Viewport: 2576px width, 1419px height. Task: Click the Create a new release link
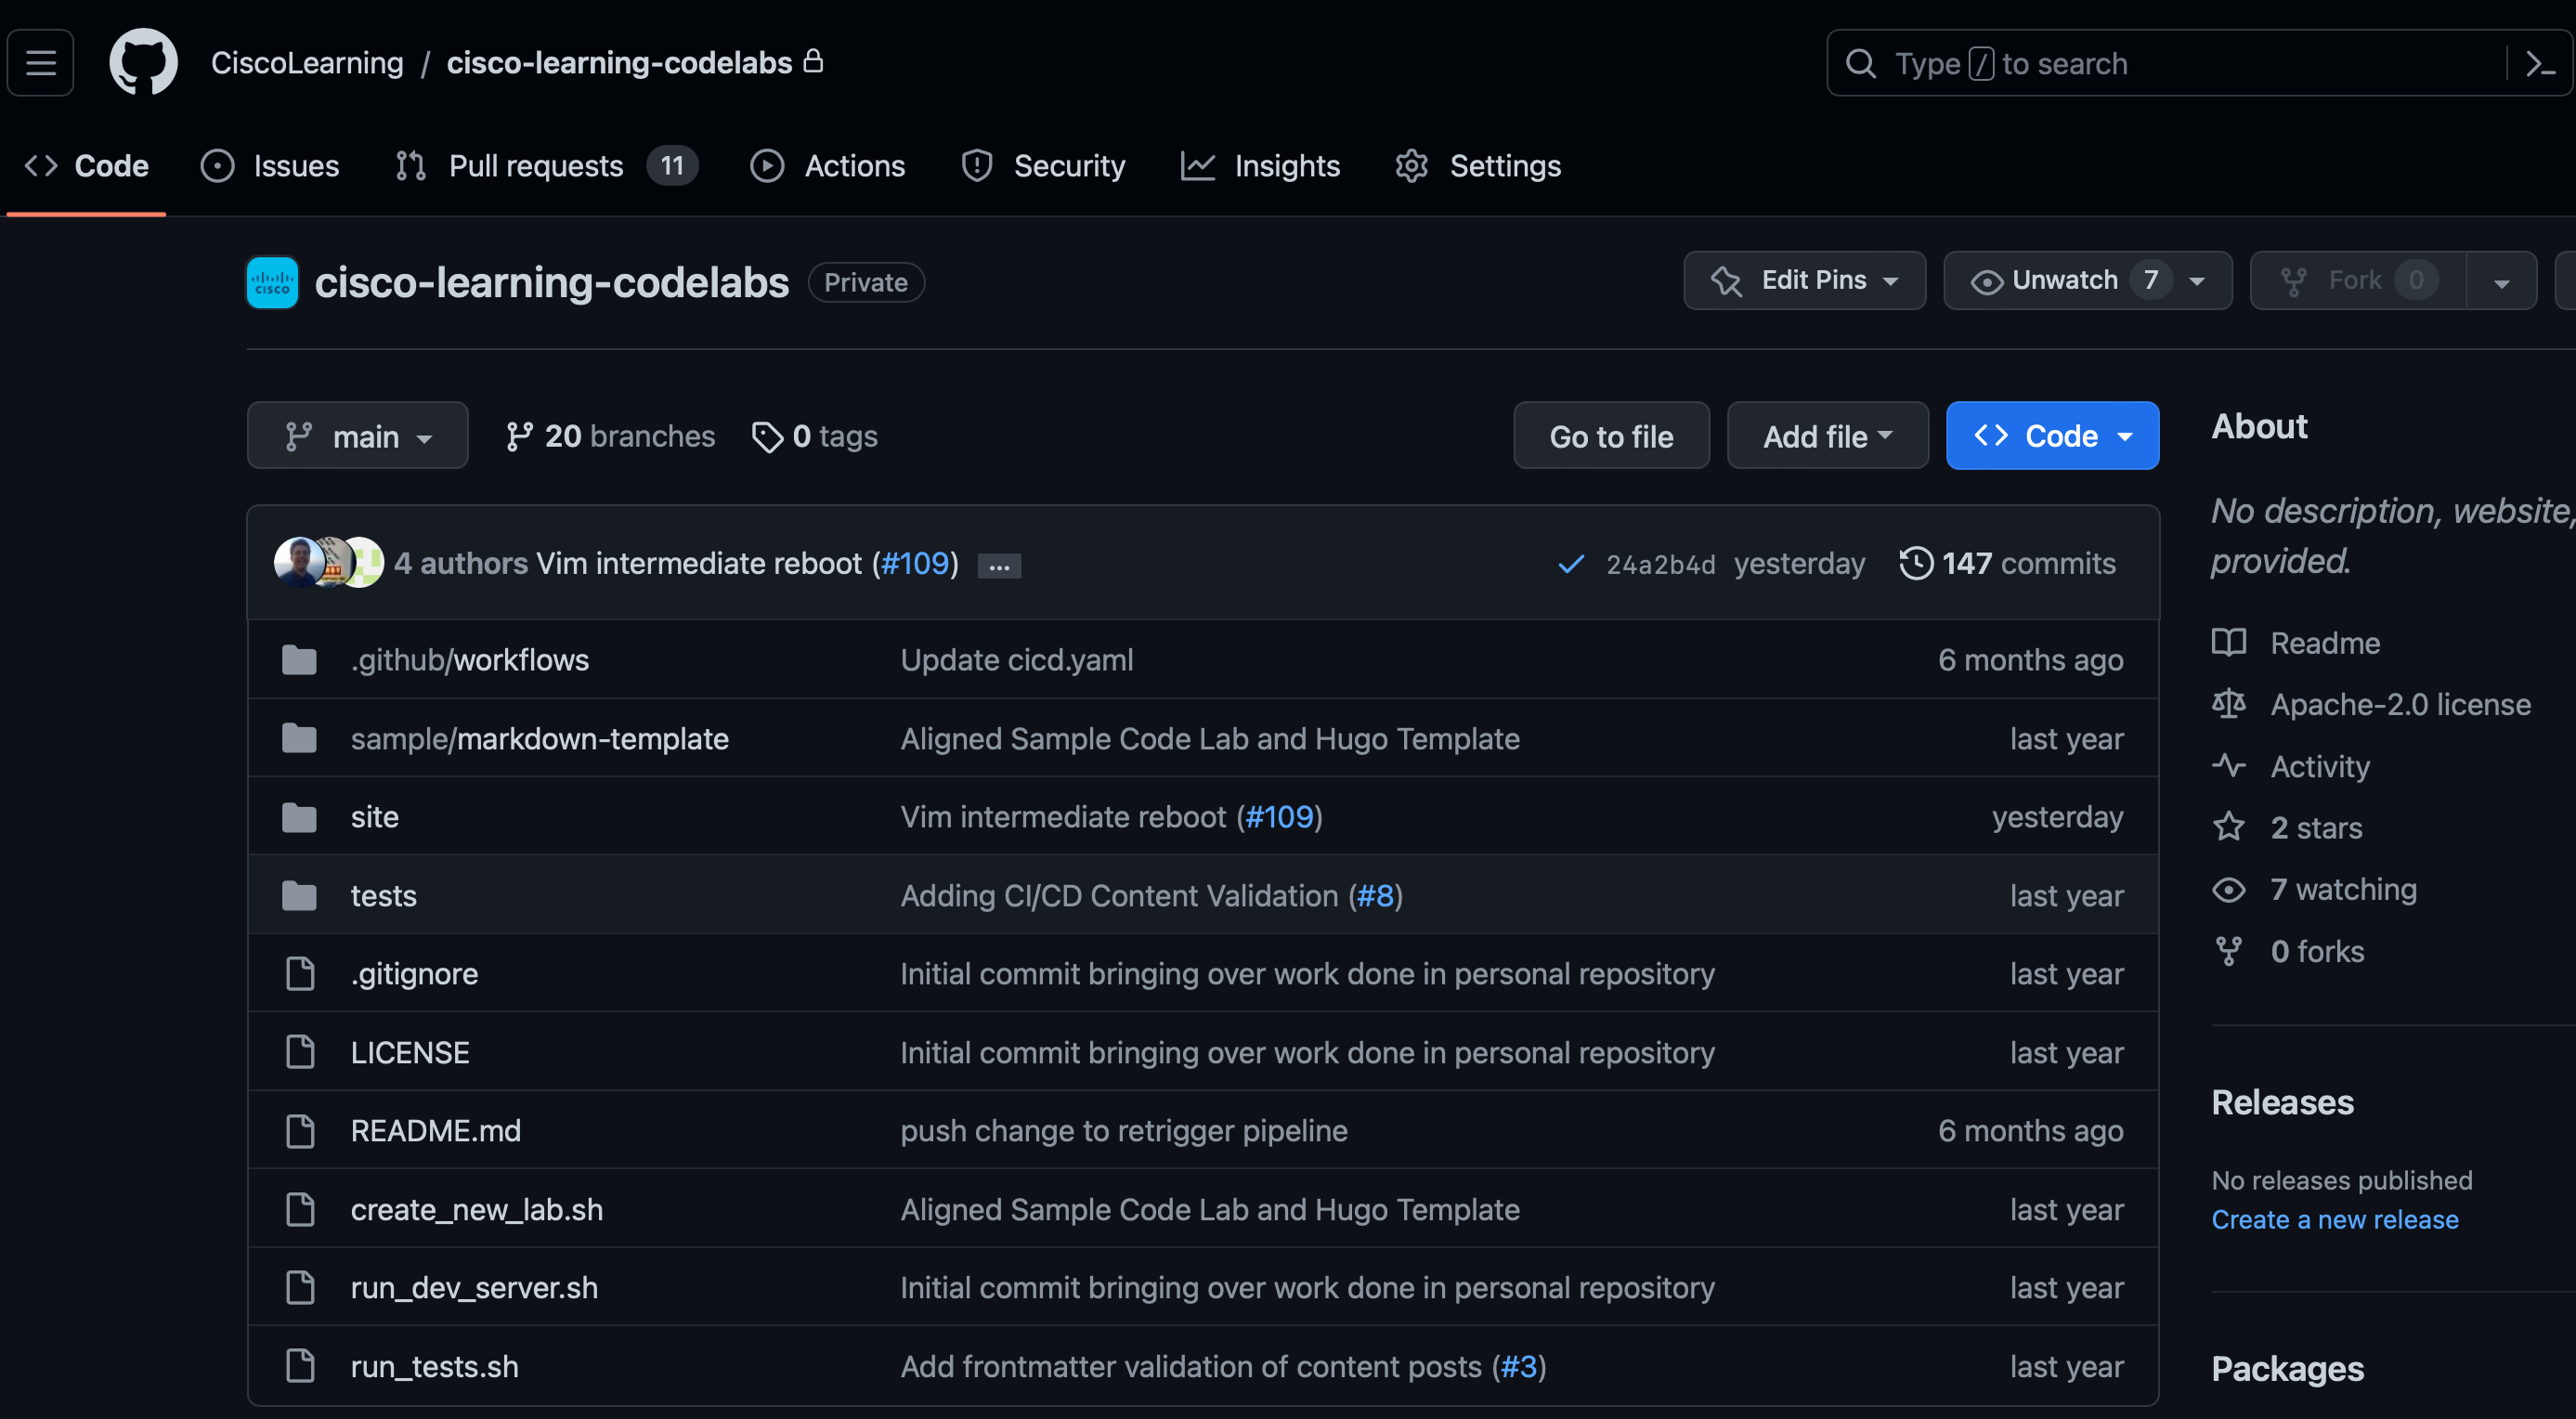[x=2334, y=1220]
